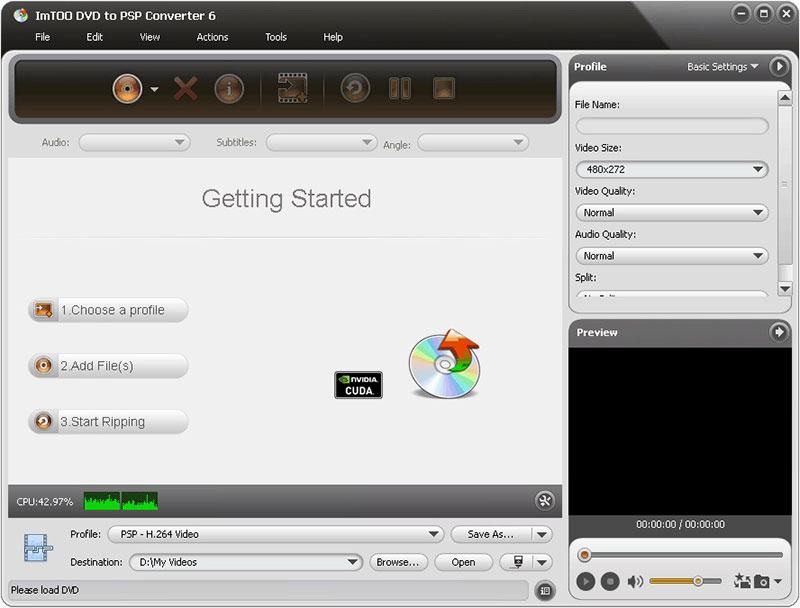This screenshot has height=608, width=800.
Task: Open the Video Size dropdown showing 480x272
Action: (x=671, y=169)
